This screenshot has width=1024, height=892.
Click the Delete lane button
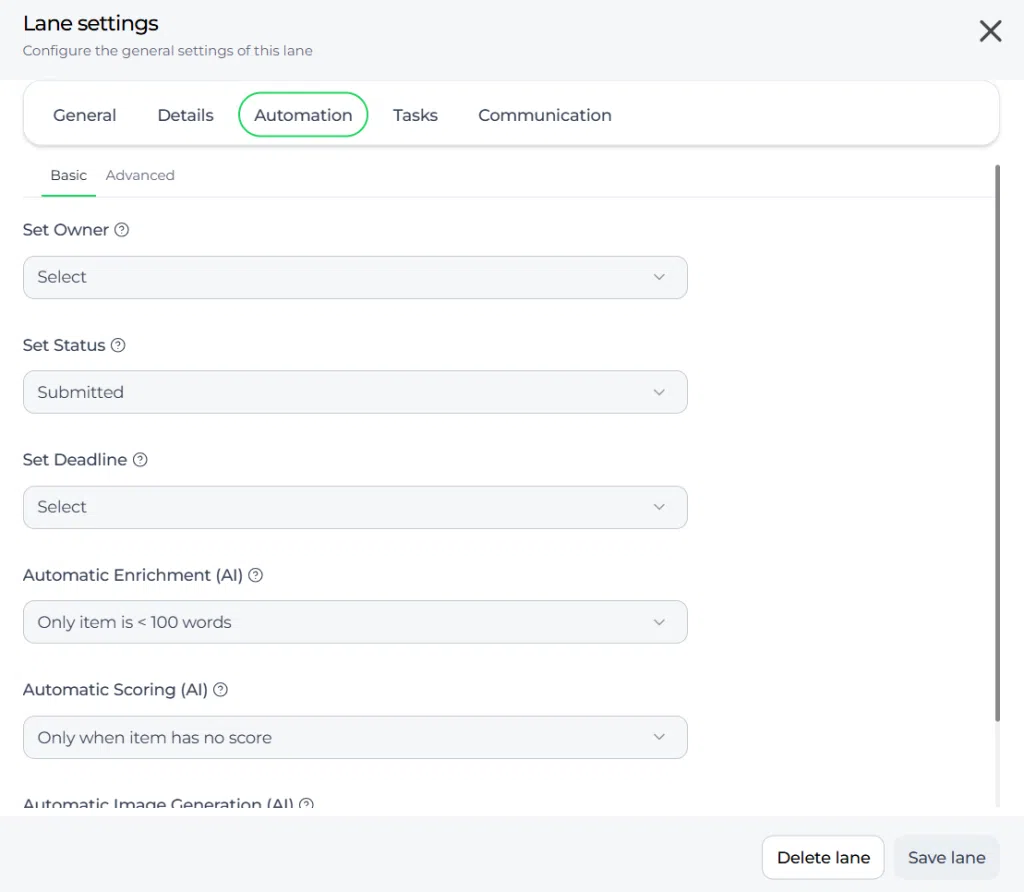[823, 857]
